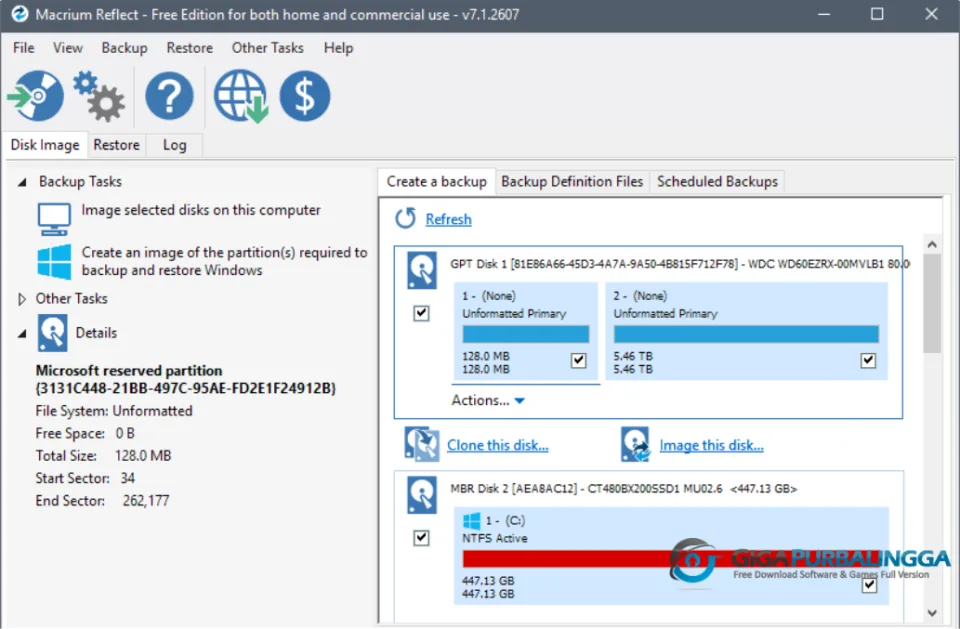This screenshot has height=629, width=960.
Task: Open the View menu
Action: tap(67, 48)
